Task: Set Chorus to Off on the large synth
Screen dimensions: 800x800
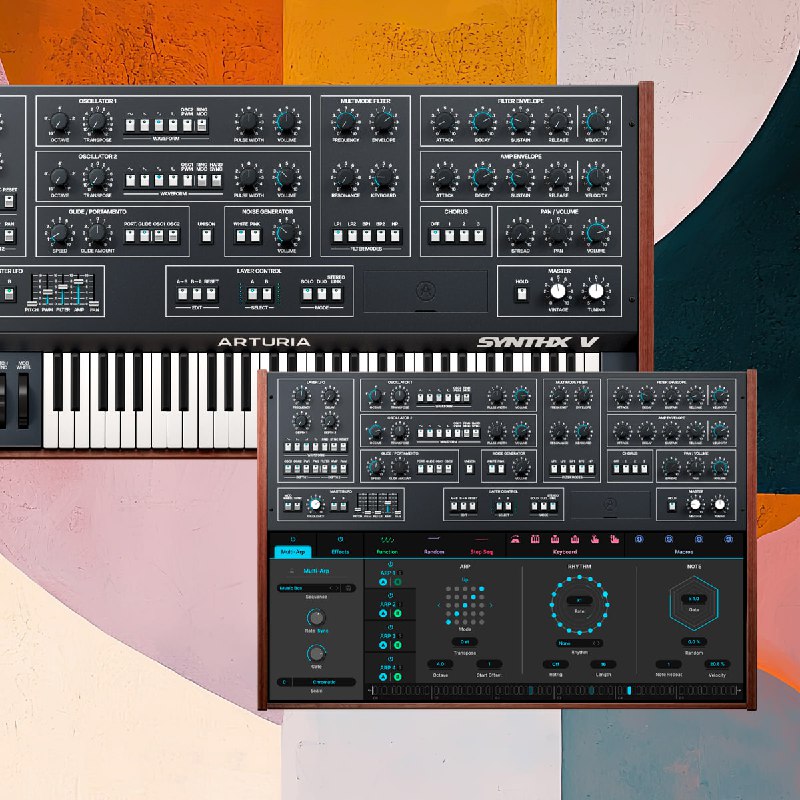Action: 435,236
